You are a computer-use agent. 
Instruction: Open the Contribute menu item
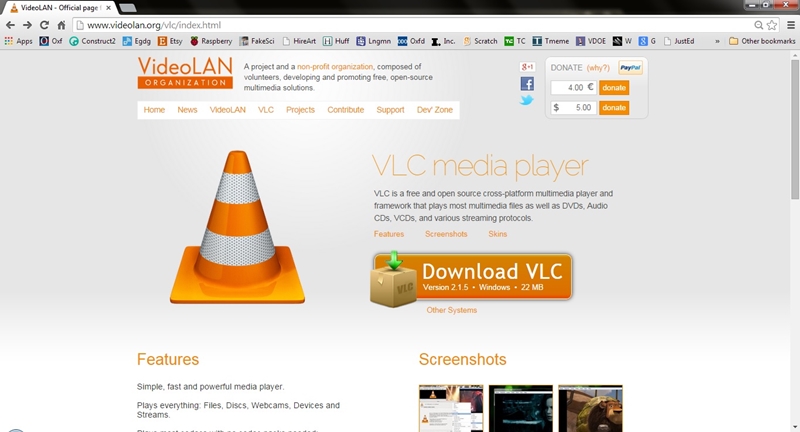[346, 110]
